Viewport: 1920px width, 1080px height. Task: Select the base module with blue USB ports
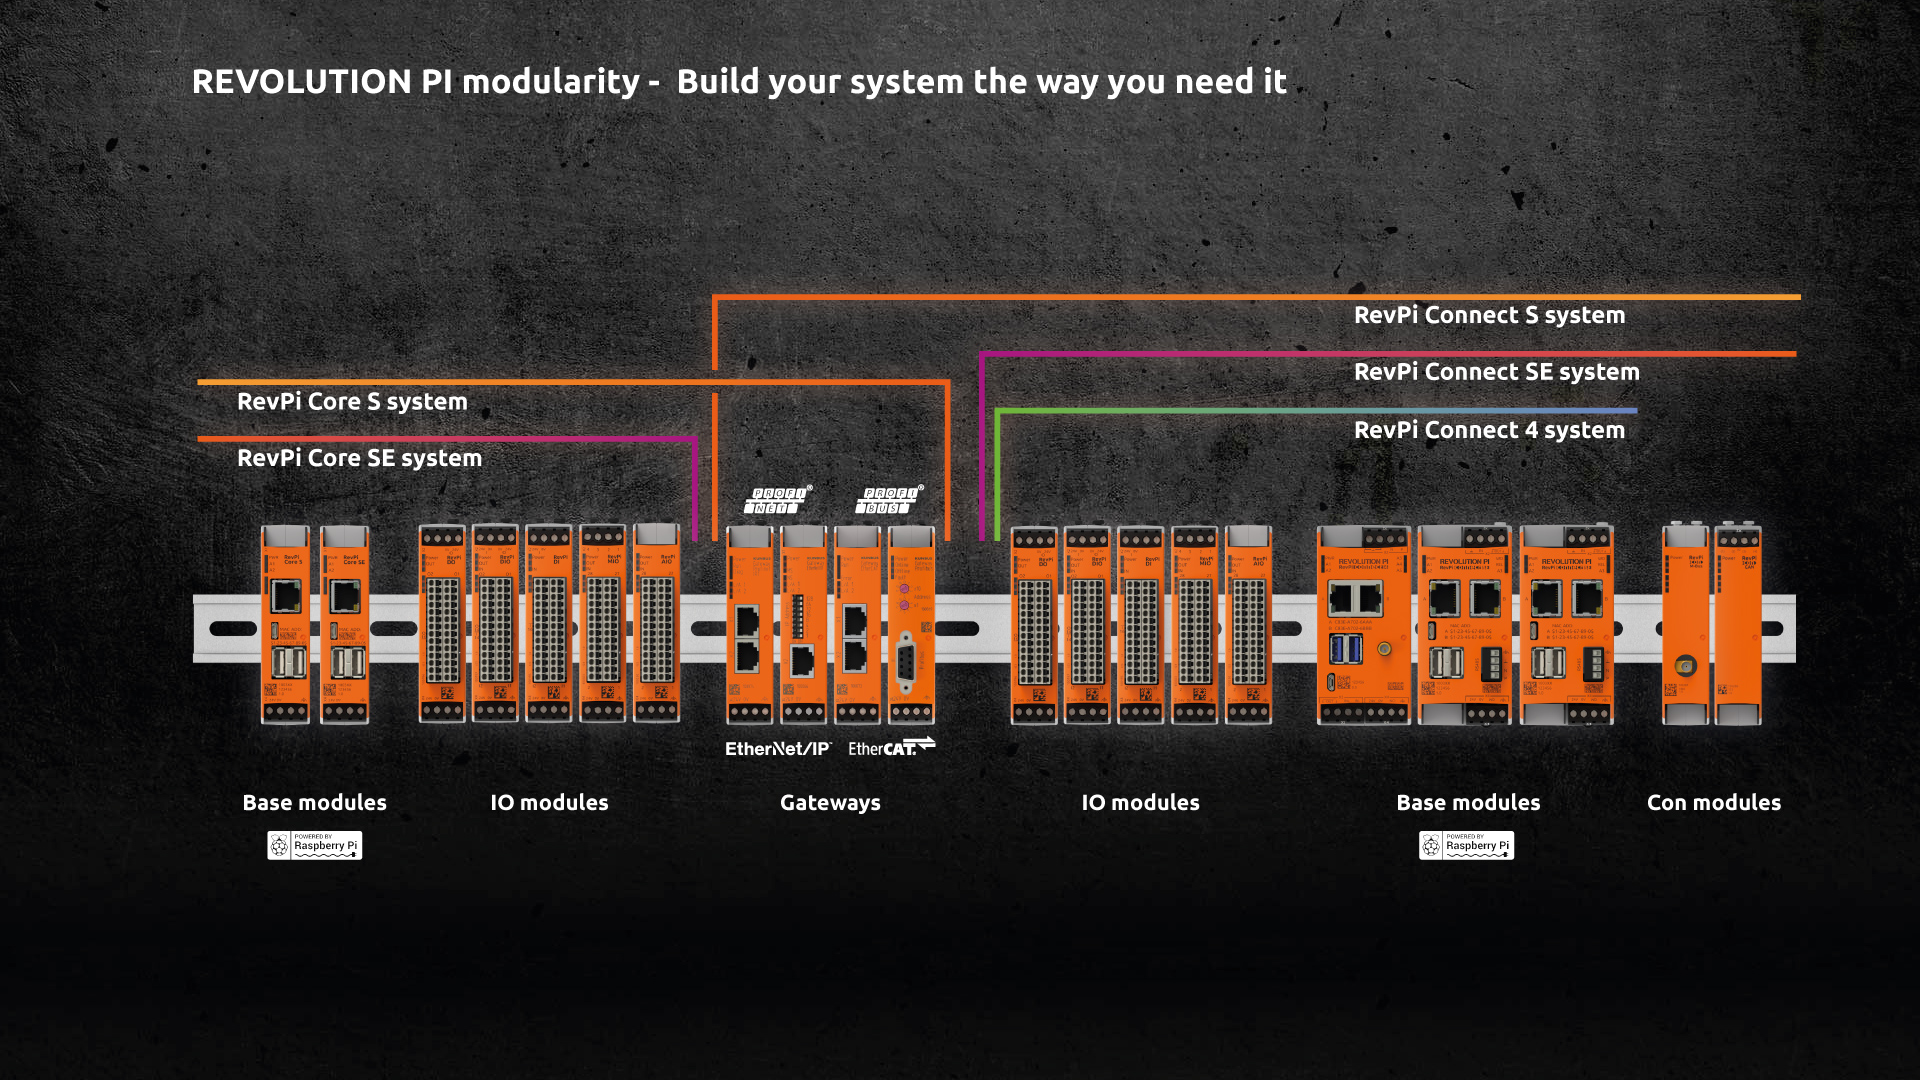click(x=1364, y=625)
